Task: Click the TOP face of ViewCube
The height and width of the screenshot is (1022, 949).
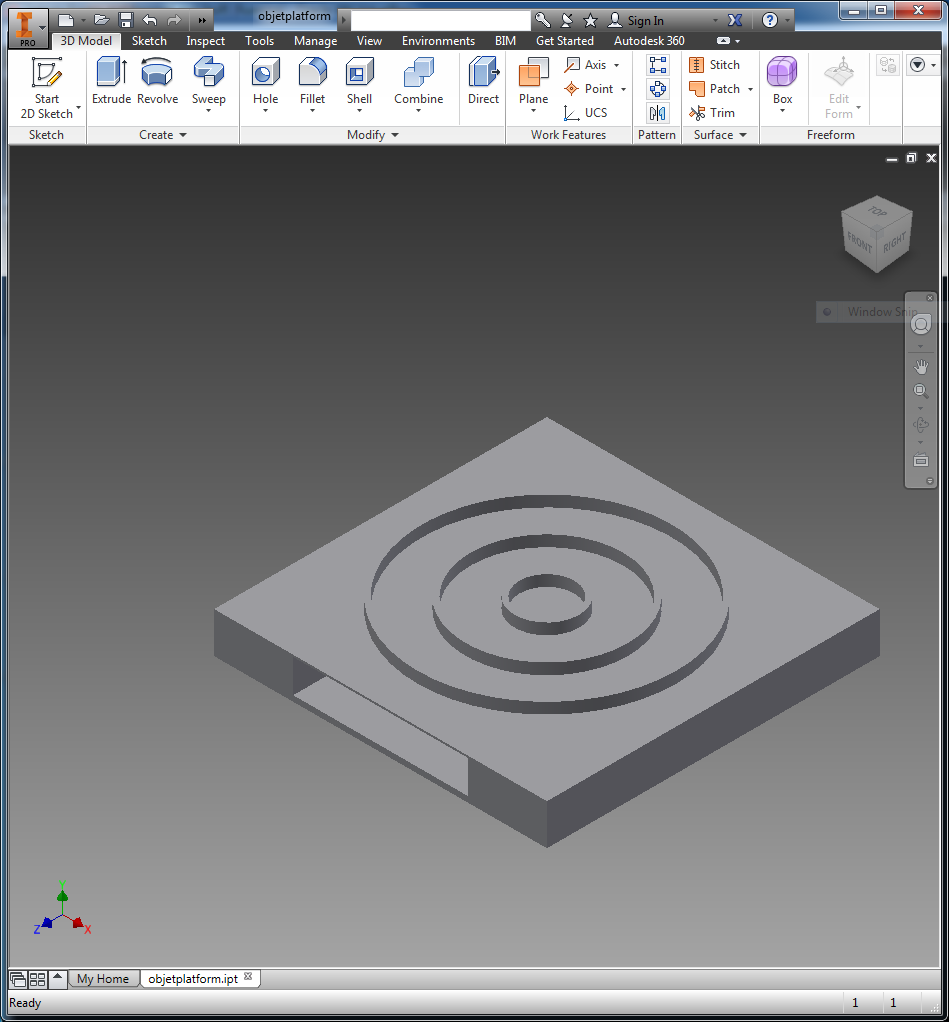Action: (877, 212)
